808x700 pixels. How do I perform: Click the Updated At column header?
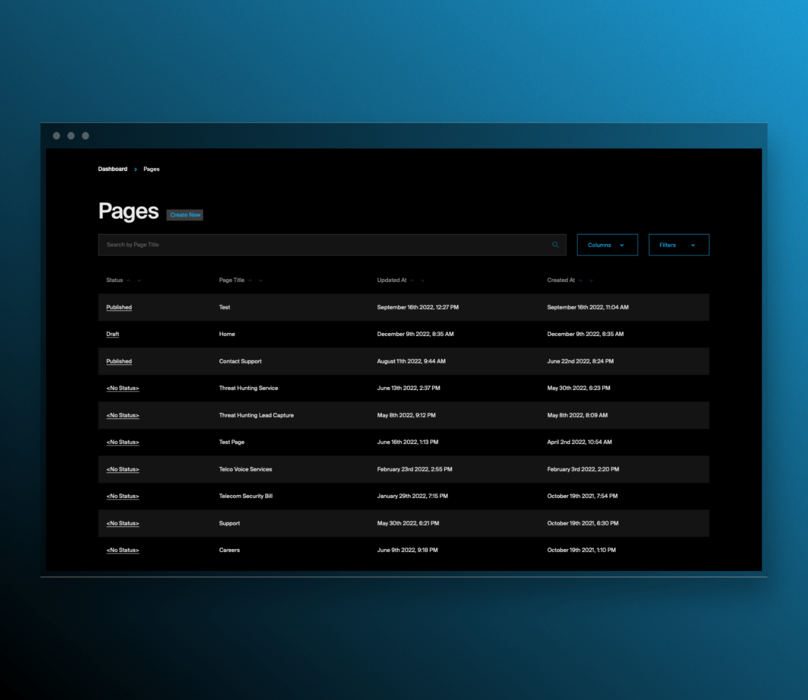[x=392, y=280]
